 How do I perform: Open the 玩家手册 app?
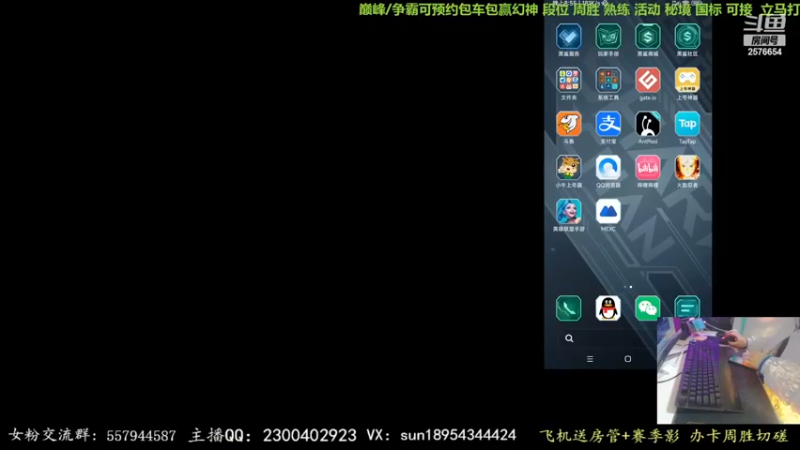(x=608, y=37)
